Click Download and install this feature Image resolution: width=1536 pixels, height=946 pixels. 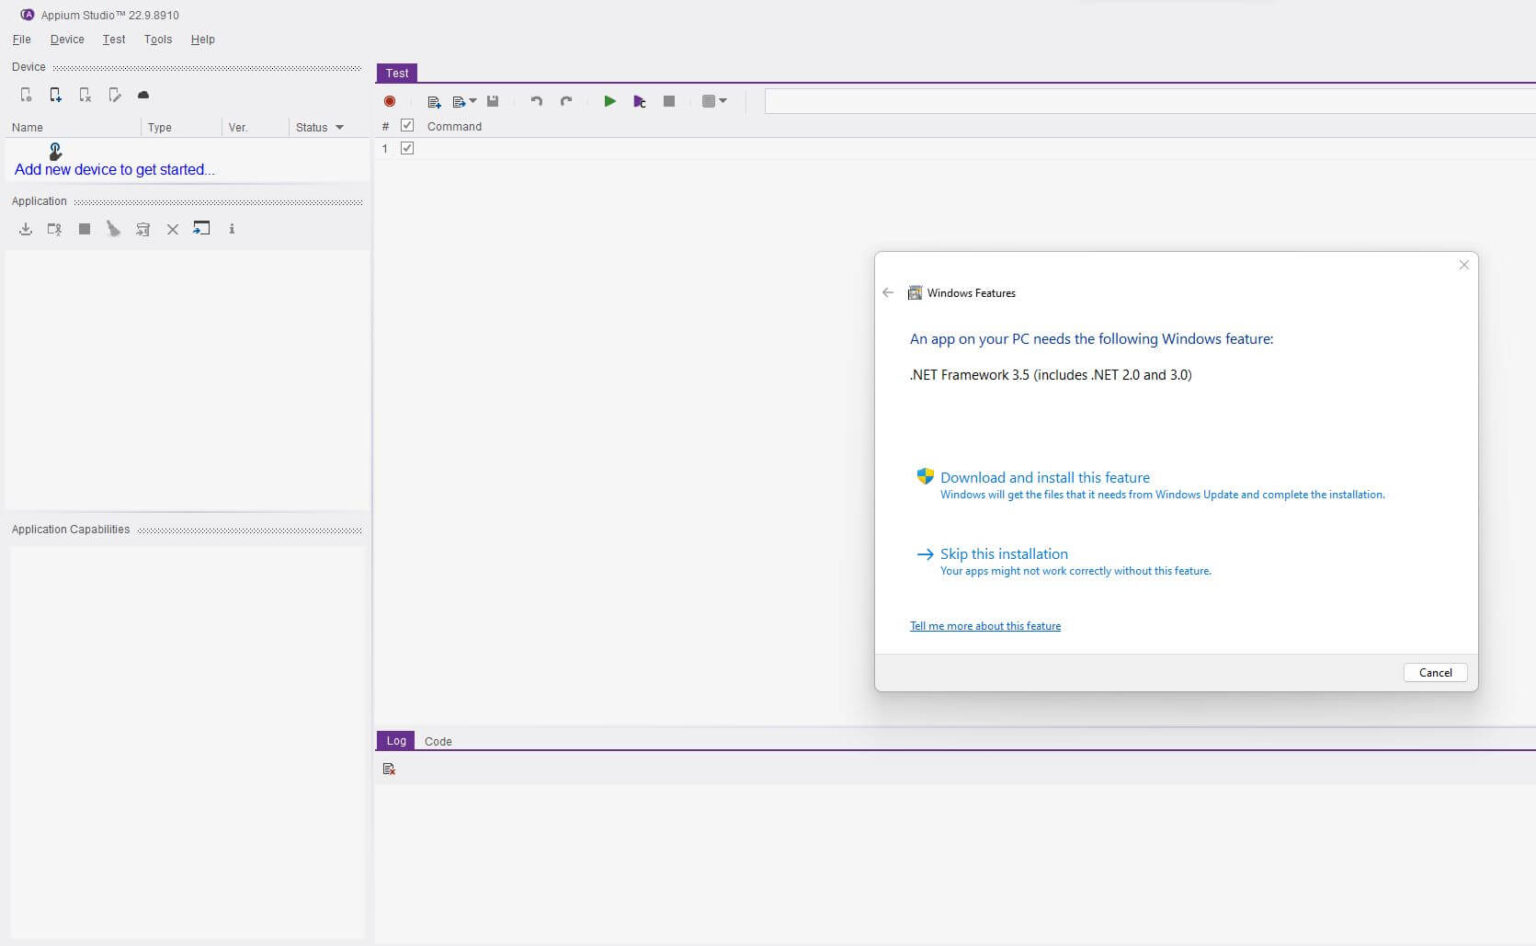[x=1044, y=477]
